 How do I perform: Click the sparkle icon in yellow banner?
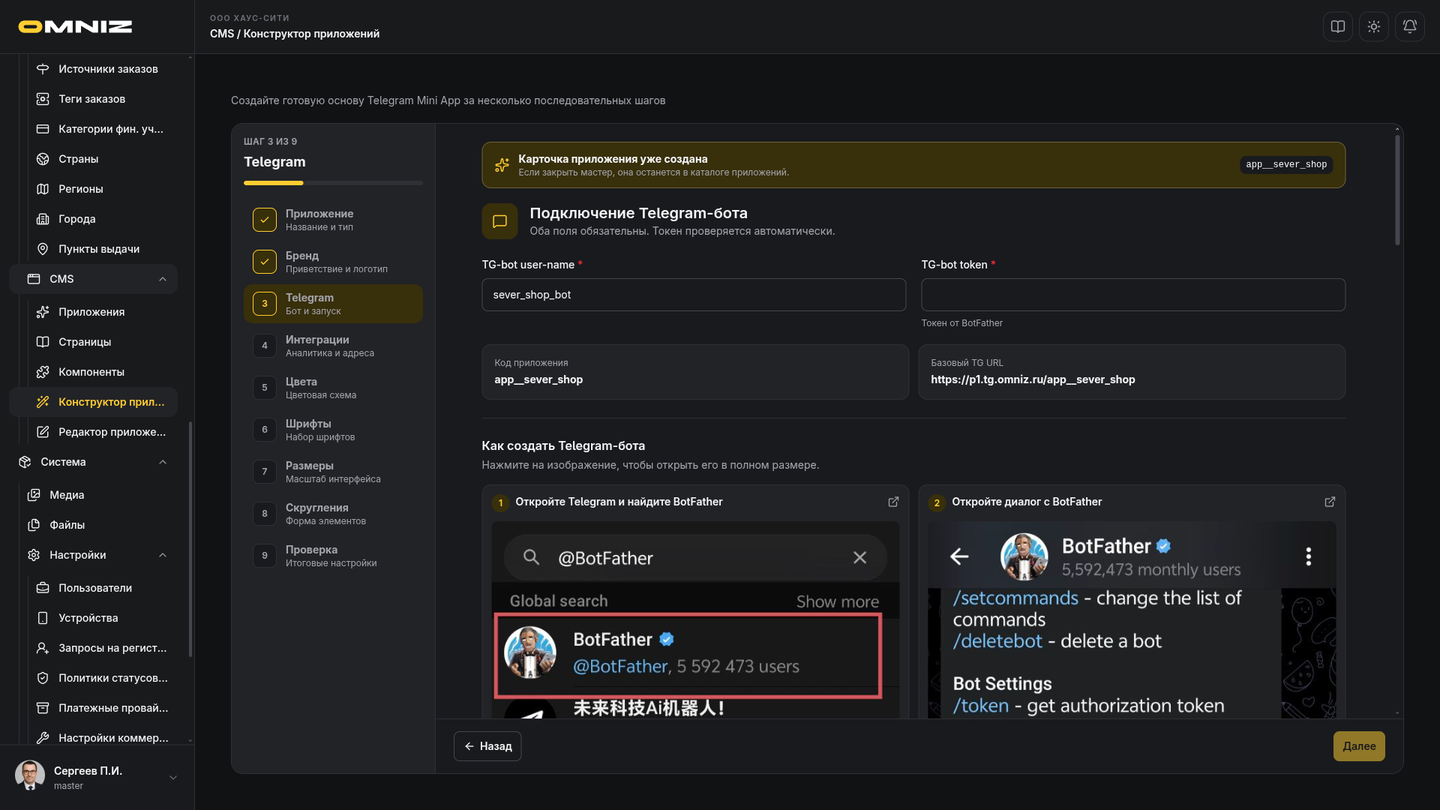(502, 165)
